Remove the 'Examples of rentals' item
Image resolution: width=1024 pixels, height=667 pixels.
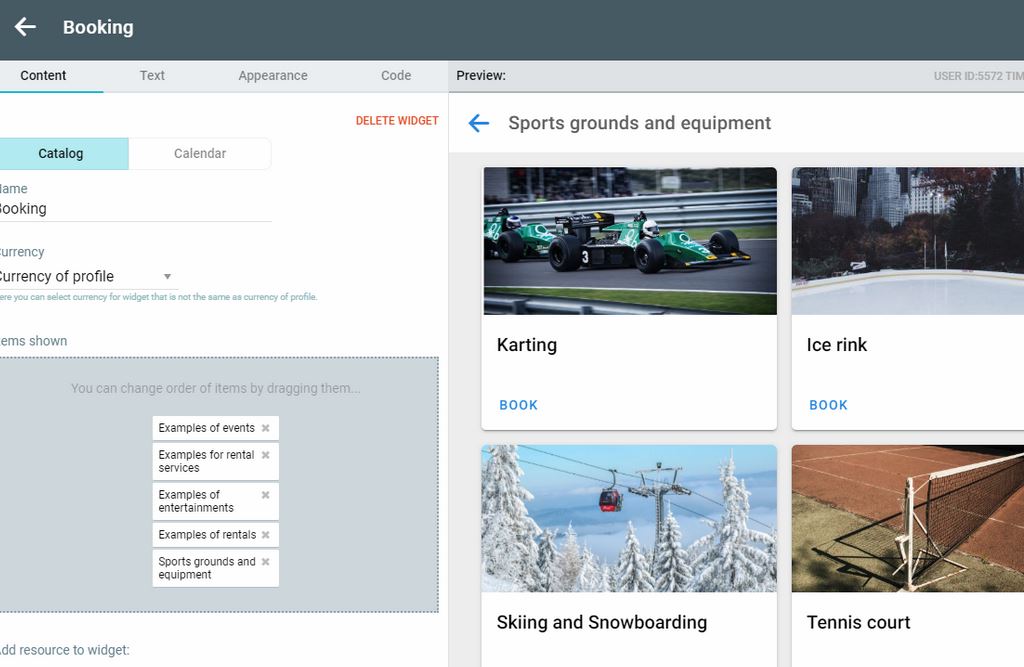266,534
